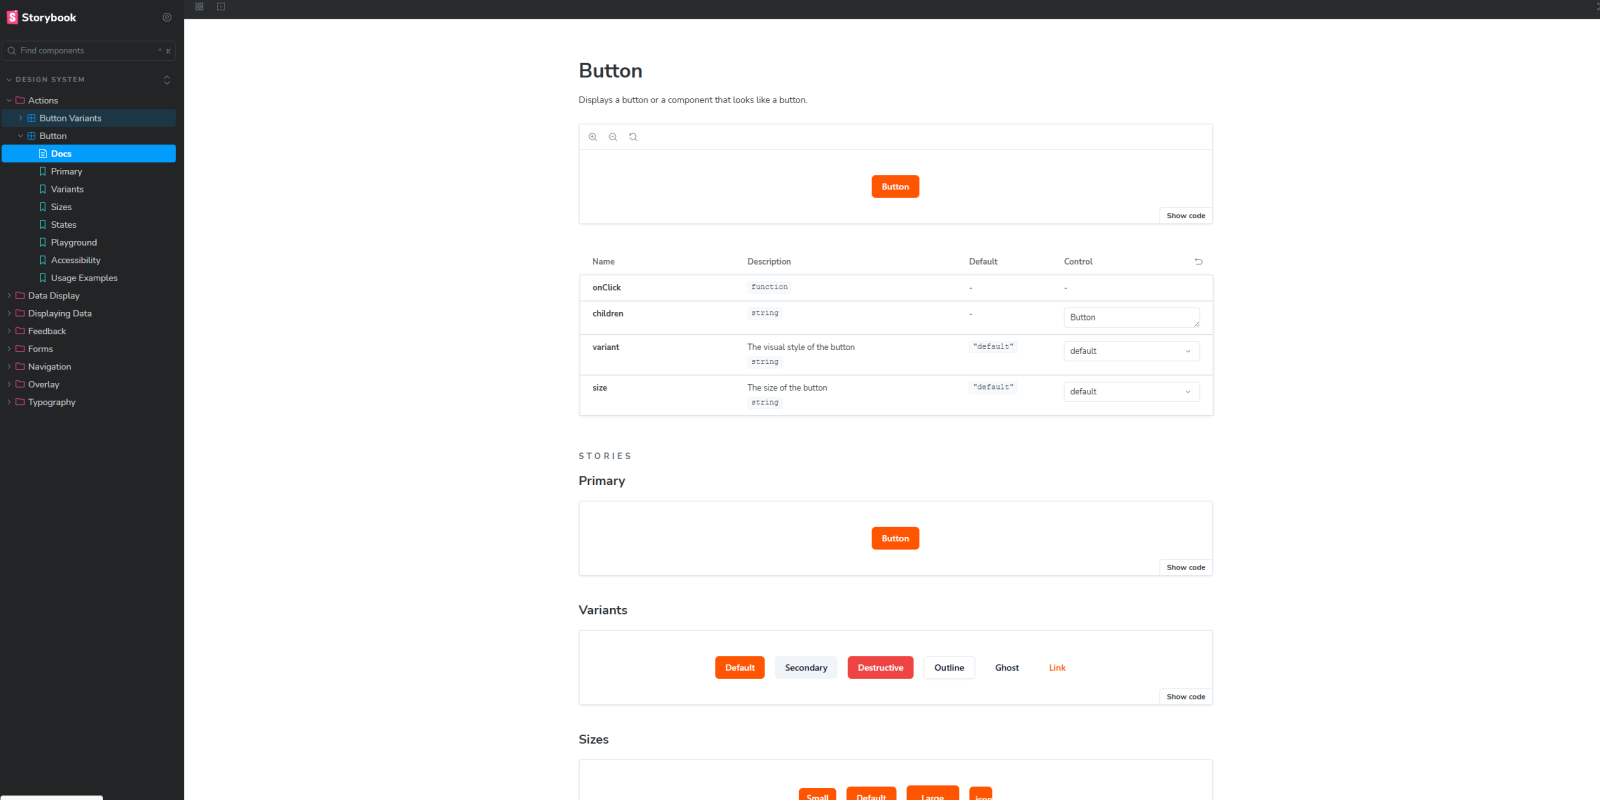Zoom out the Button preview canvas
The height and width of the screenshot is (800, 1600).
[x=613, y=137]
